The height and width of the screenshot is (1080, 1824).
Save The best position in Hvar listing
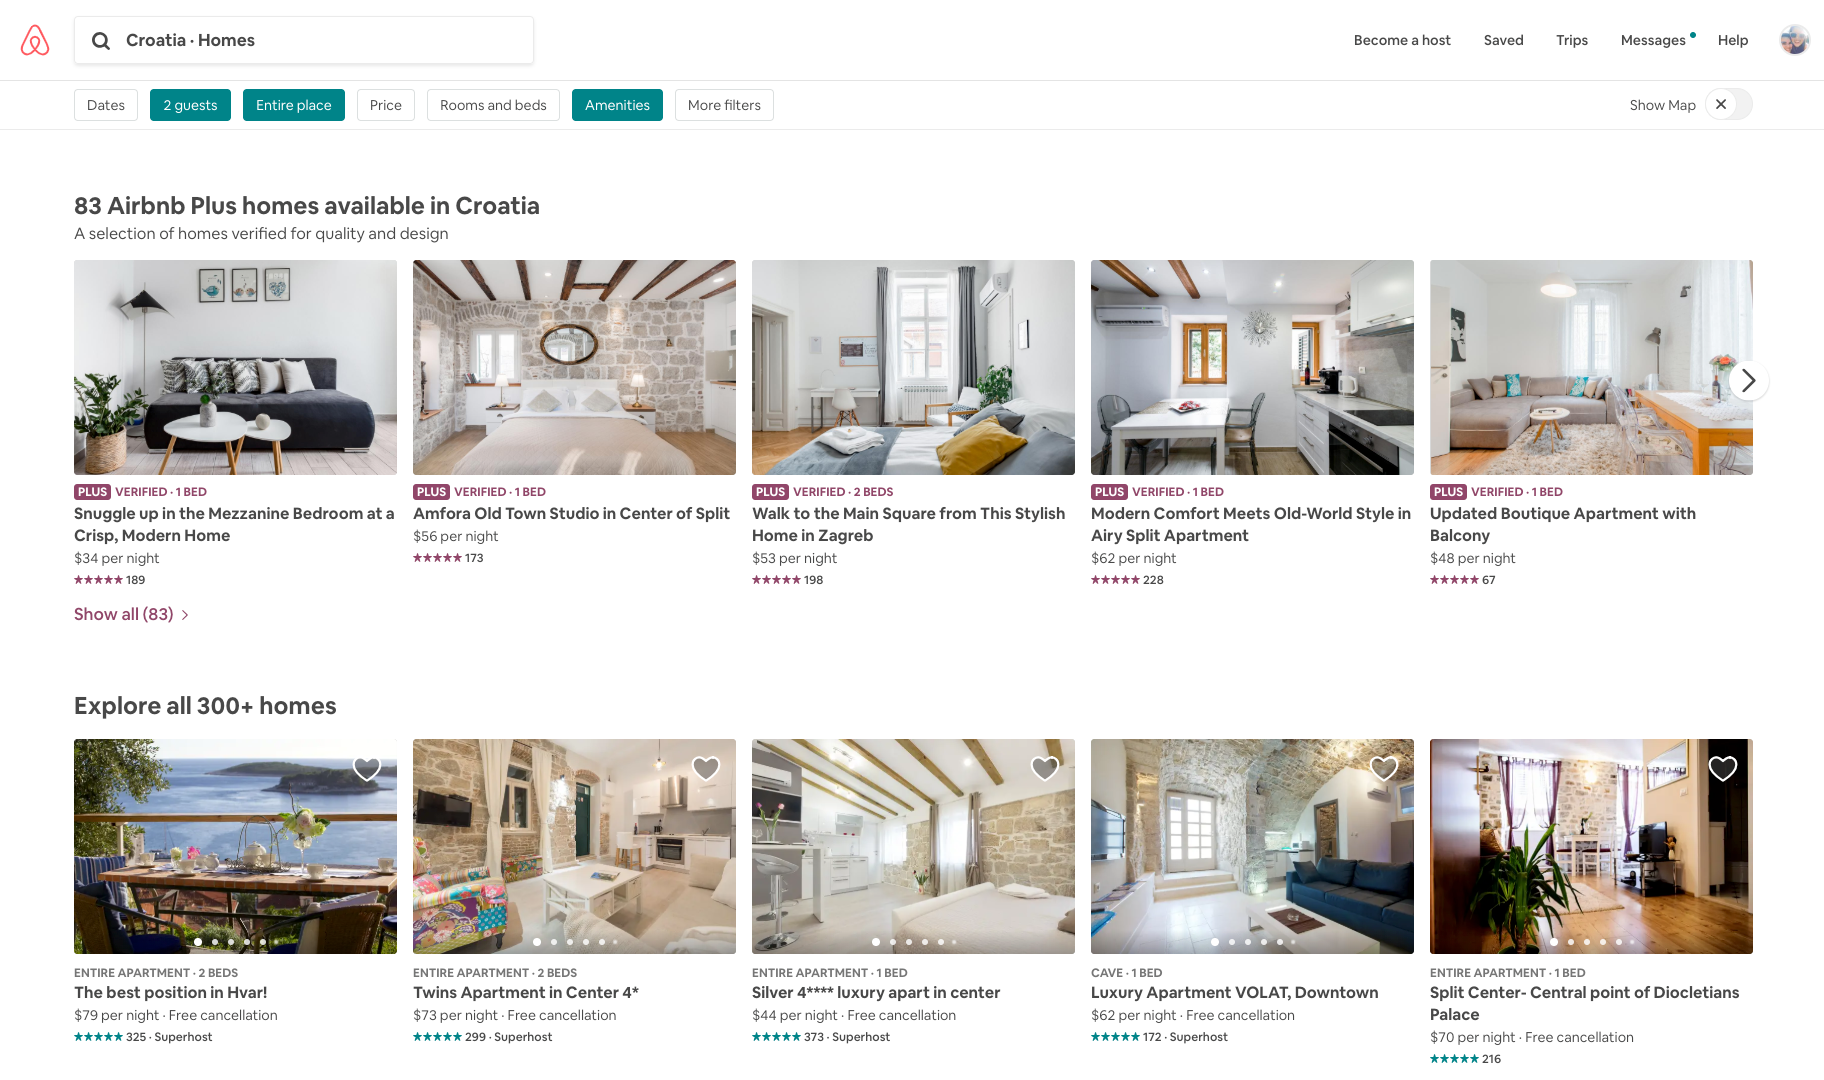click(367, 768)
